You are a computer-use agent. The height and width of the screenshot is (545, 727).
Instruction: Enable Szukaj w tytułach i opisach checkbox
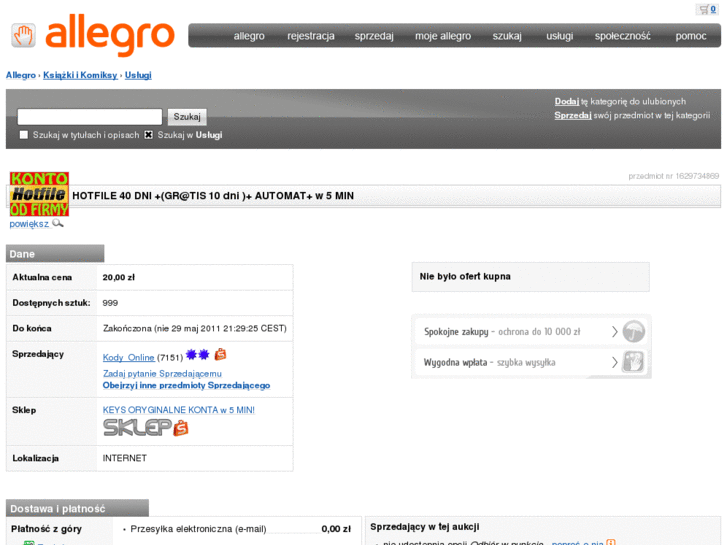pos(24,135)
